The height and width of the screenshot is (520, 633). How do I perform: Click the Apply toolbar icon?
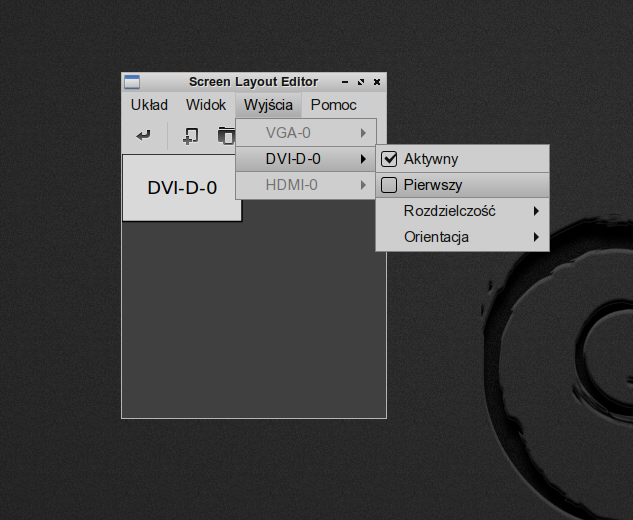click(x=144, y=136)
